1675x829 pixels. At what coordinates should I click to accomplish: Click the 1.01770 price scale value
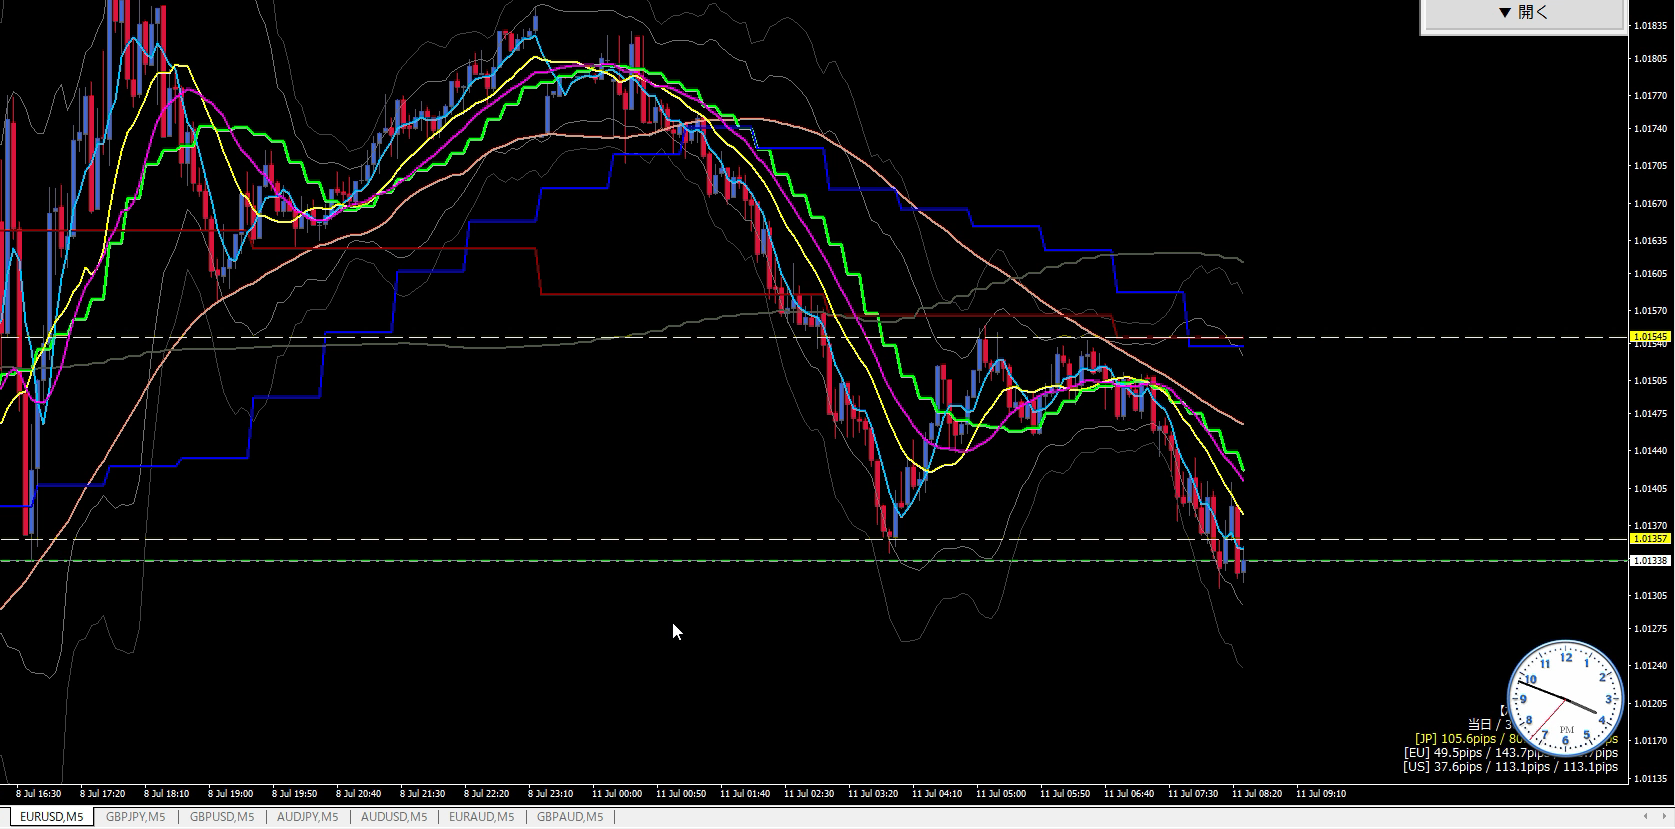(x=1650, y=96)
